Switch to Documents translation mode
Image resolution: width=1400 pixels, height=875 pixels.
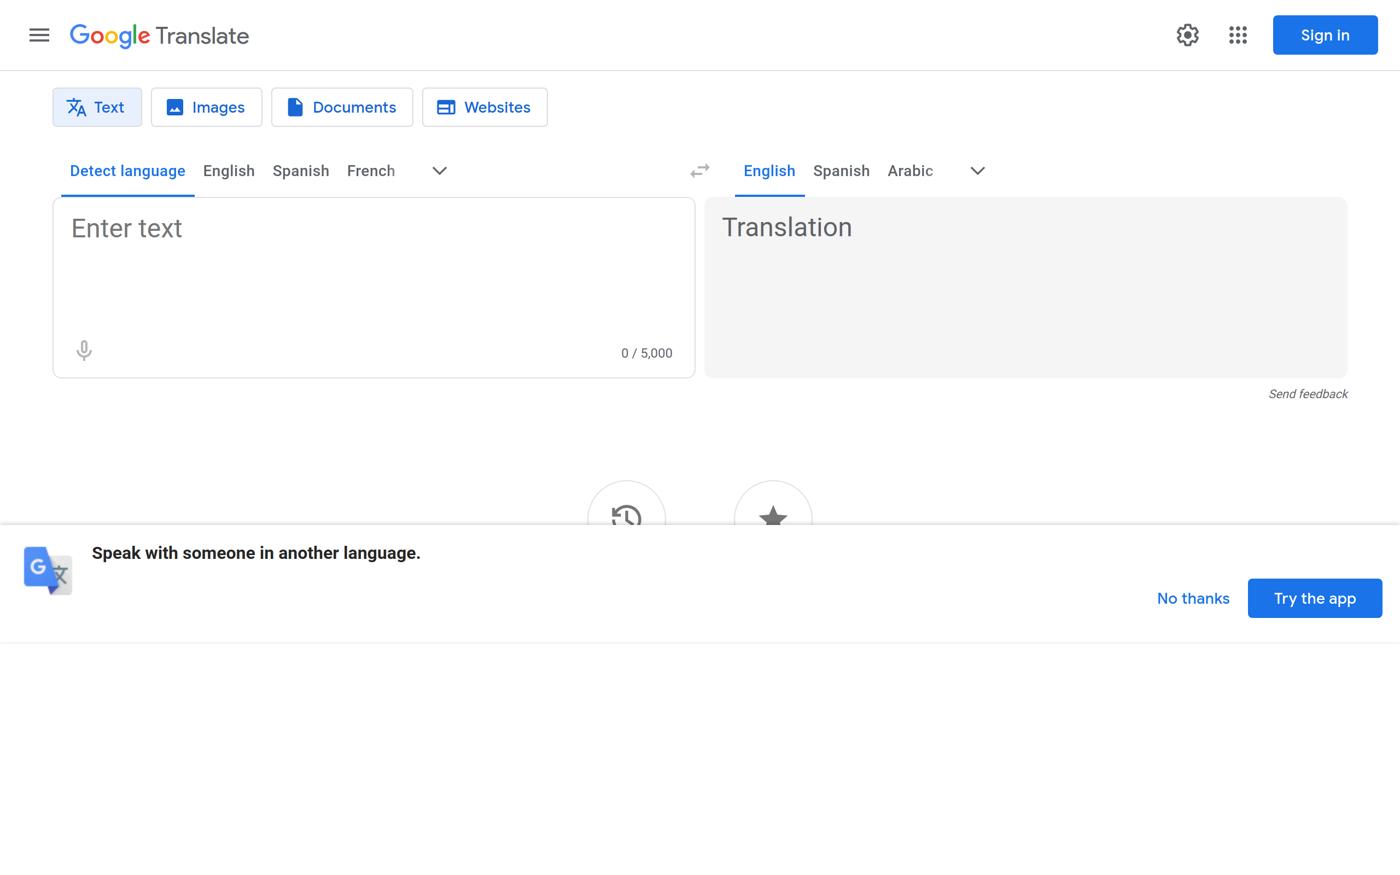click(x=342, y=107)
